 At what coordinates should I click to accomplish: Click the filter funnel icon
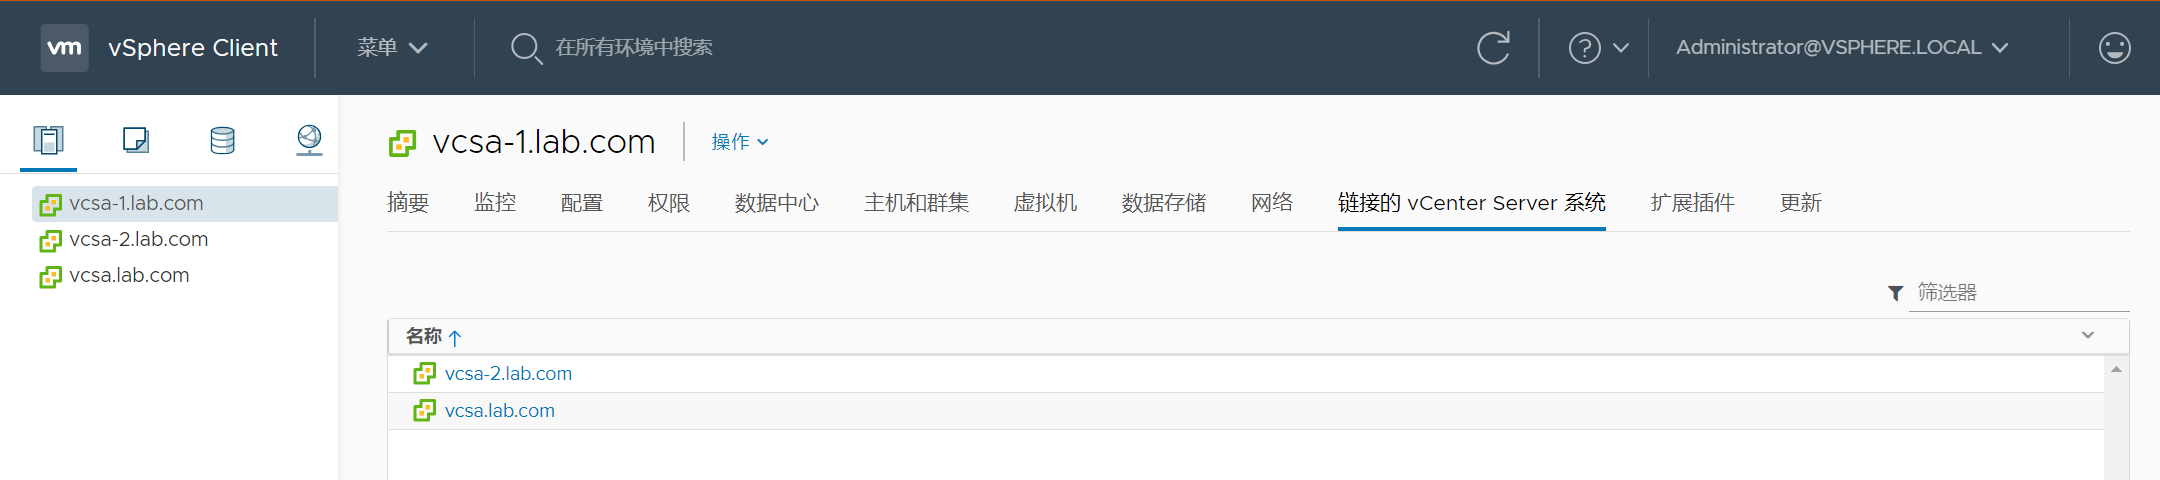pyautogui.click(x=1895, y=293)
